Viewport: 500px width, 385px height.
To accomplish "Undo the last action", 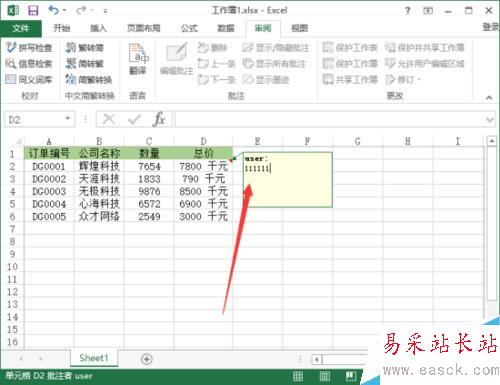I will click(54, 10).
